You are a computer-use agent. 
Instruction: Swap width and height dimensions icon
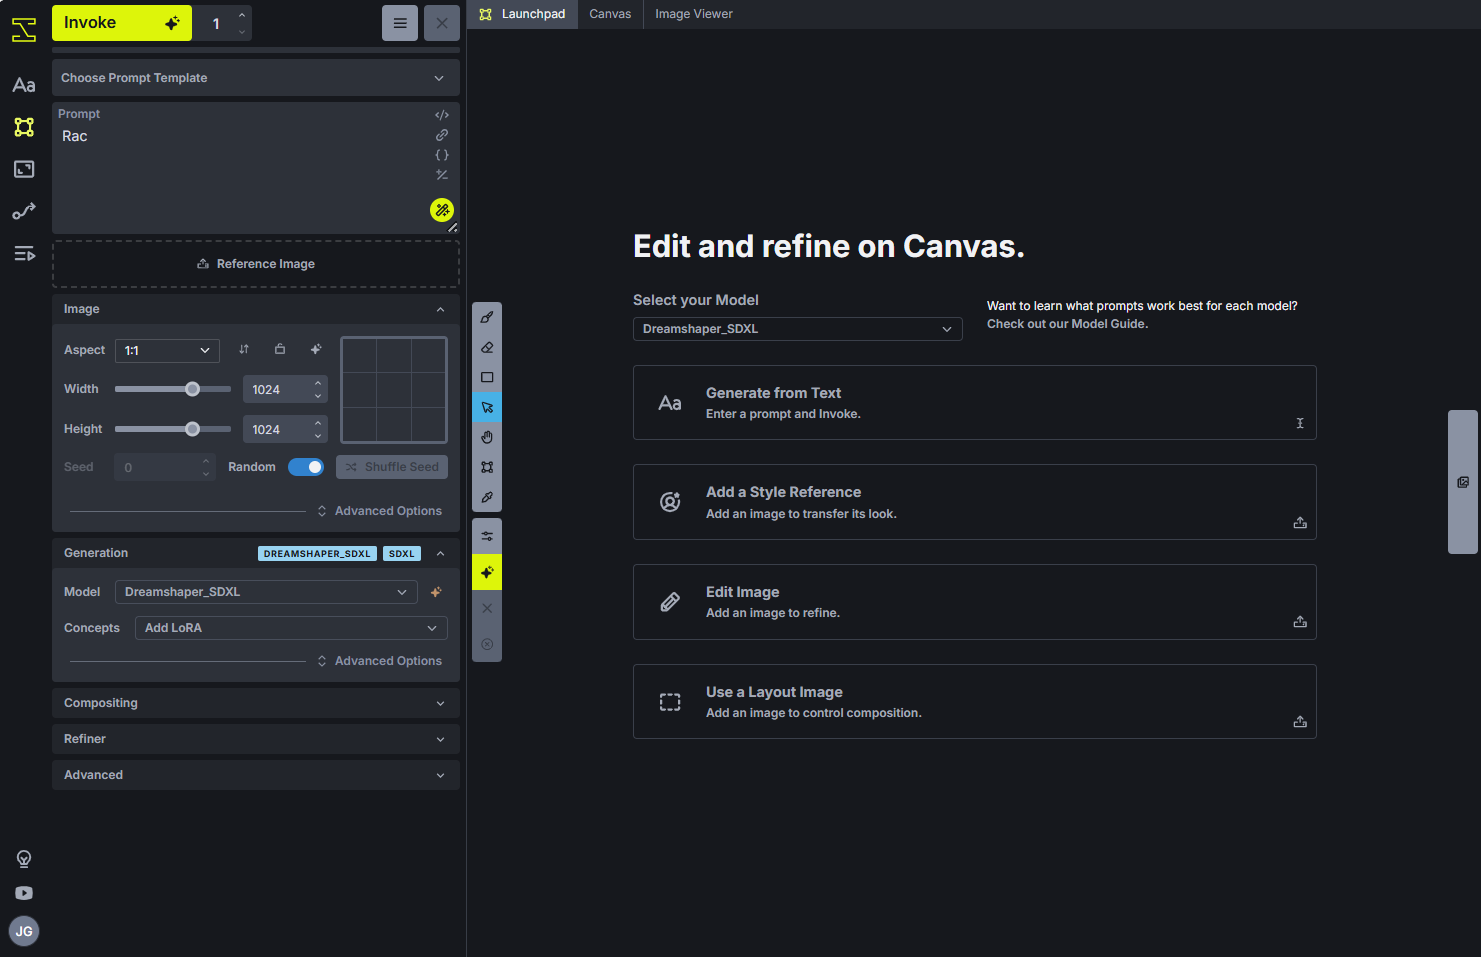244,349
